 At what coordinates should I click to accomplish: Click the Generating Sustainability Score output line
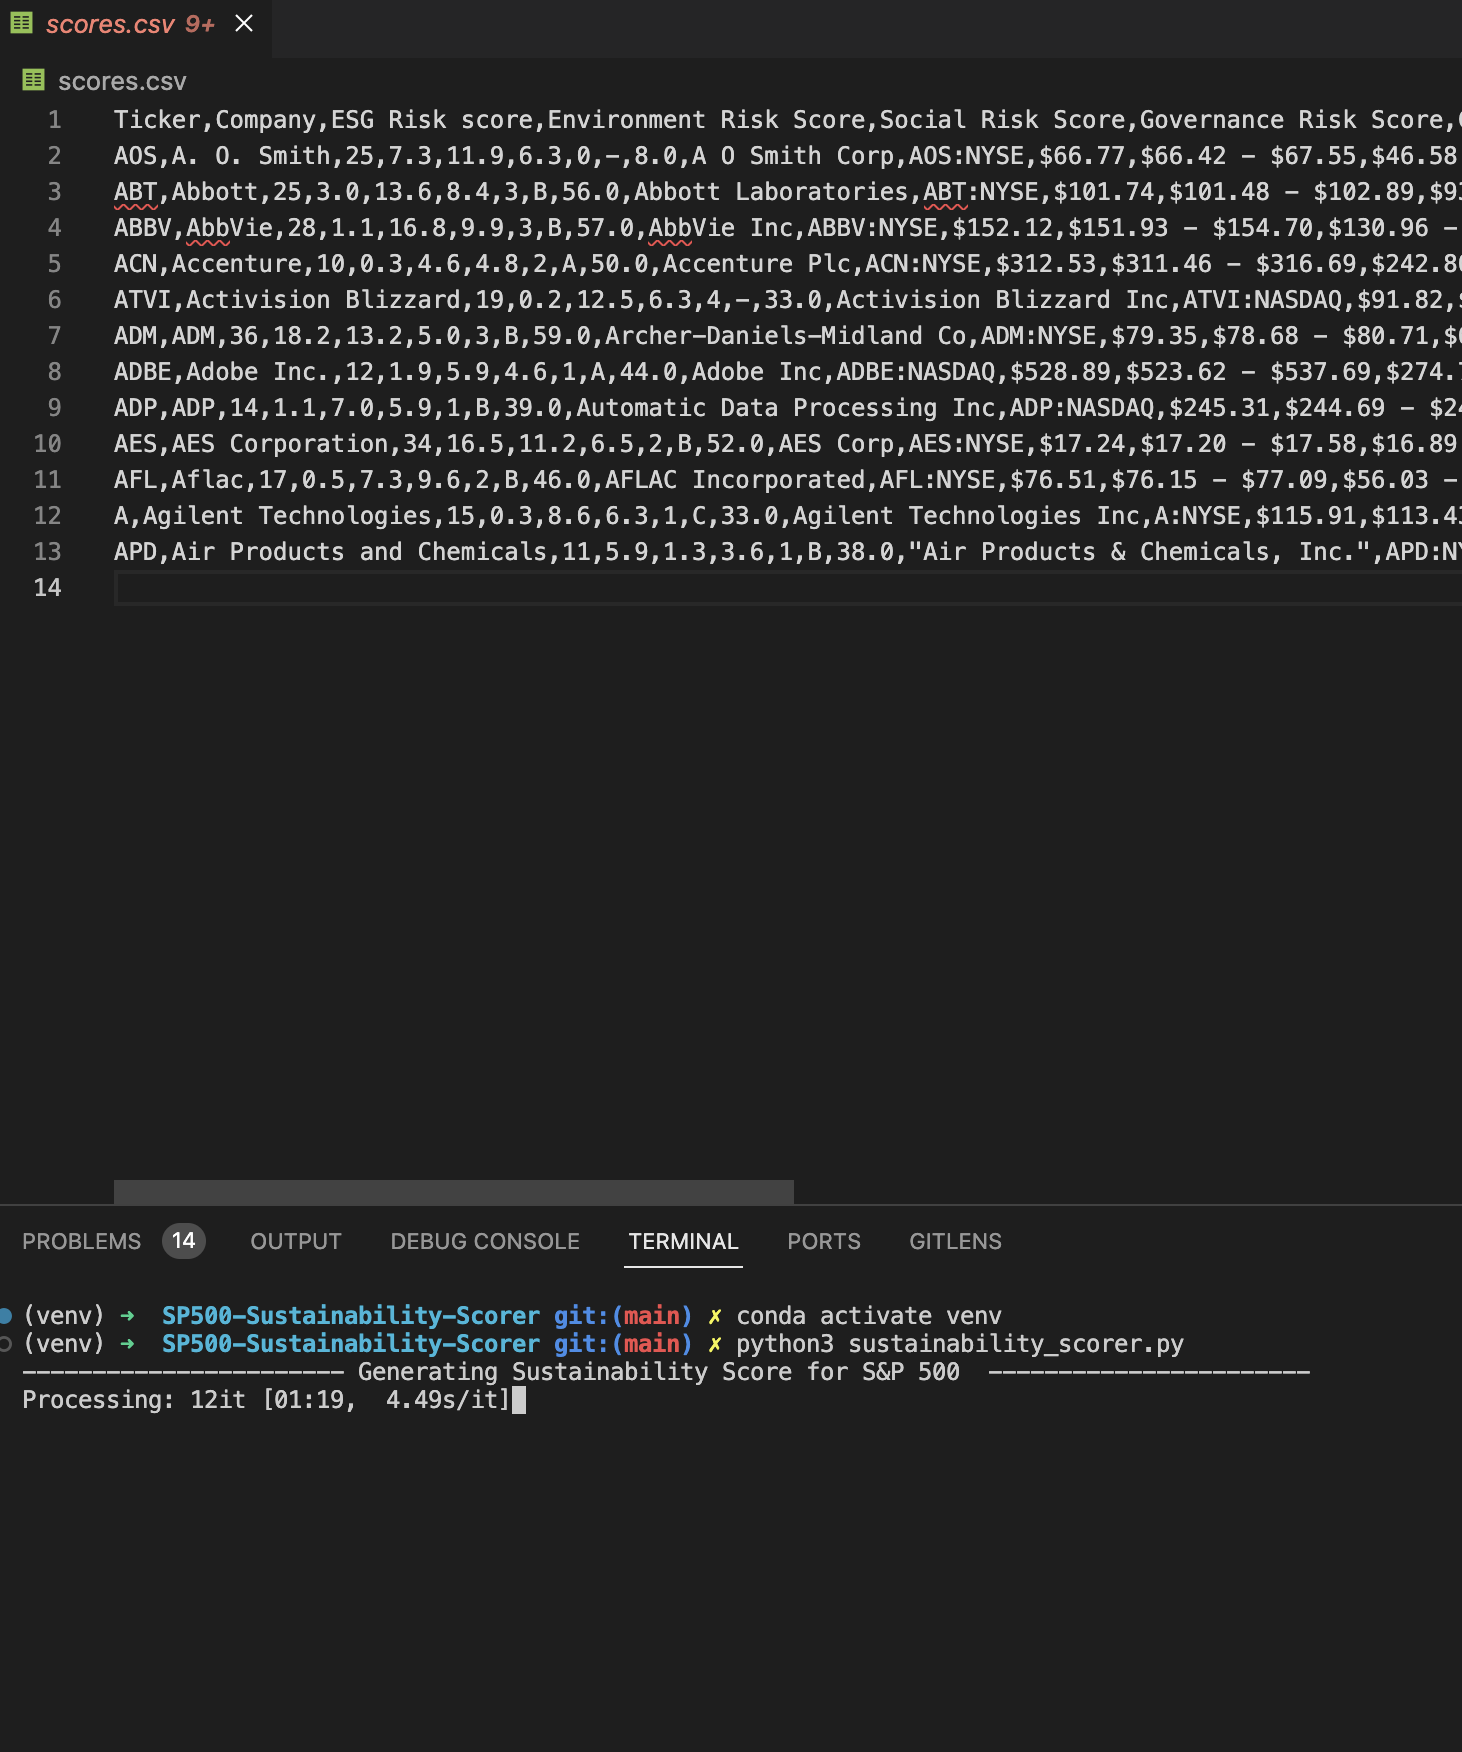666,1372
